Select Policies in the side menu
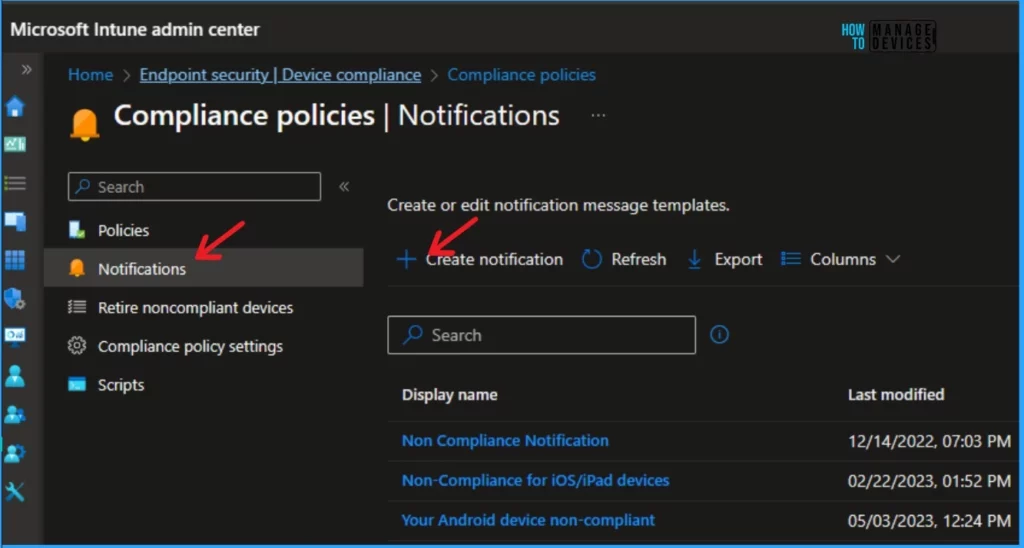The width and height of the screenshot is (1024, 548). click(123, 230)
